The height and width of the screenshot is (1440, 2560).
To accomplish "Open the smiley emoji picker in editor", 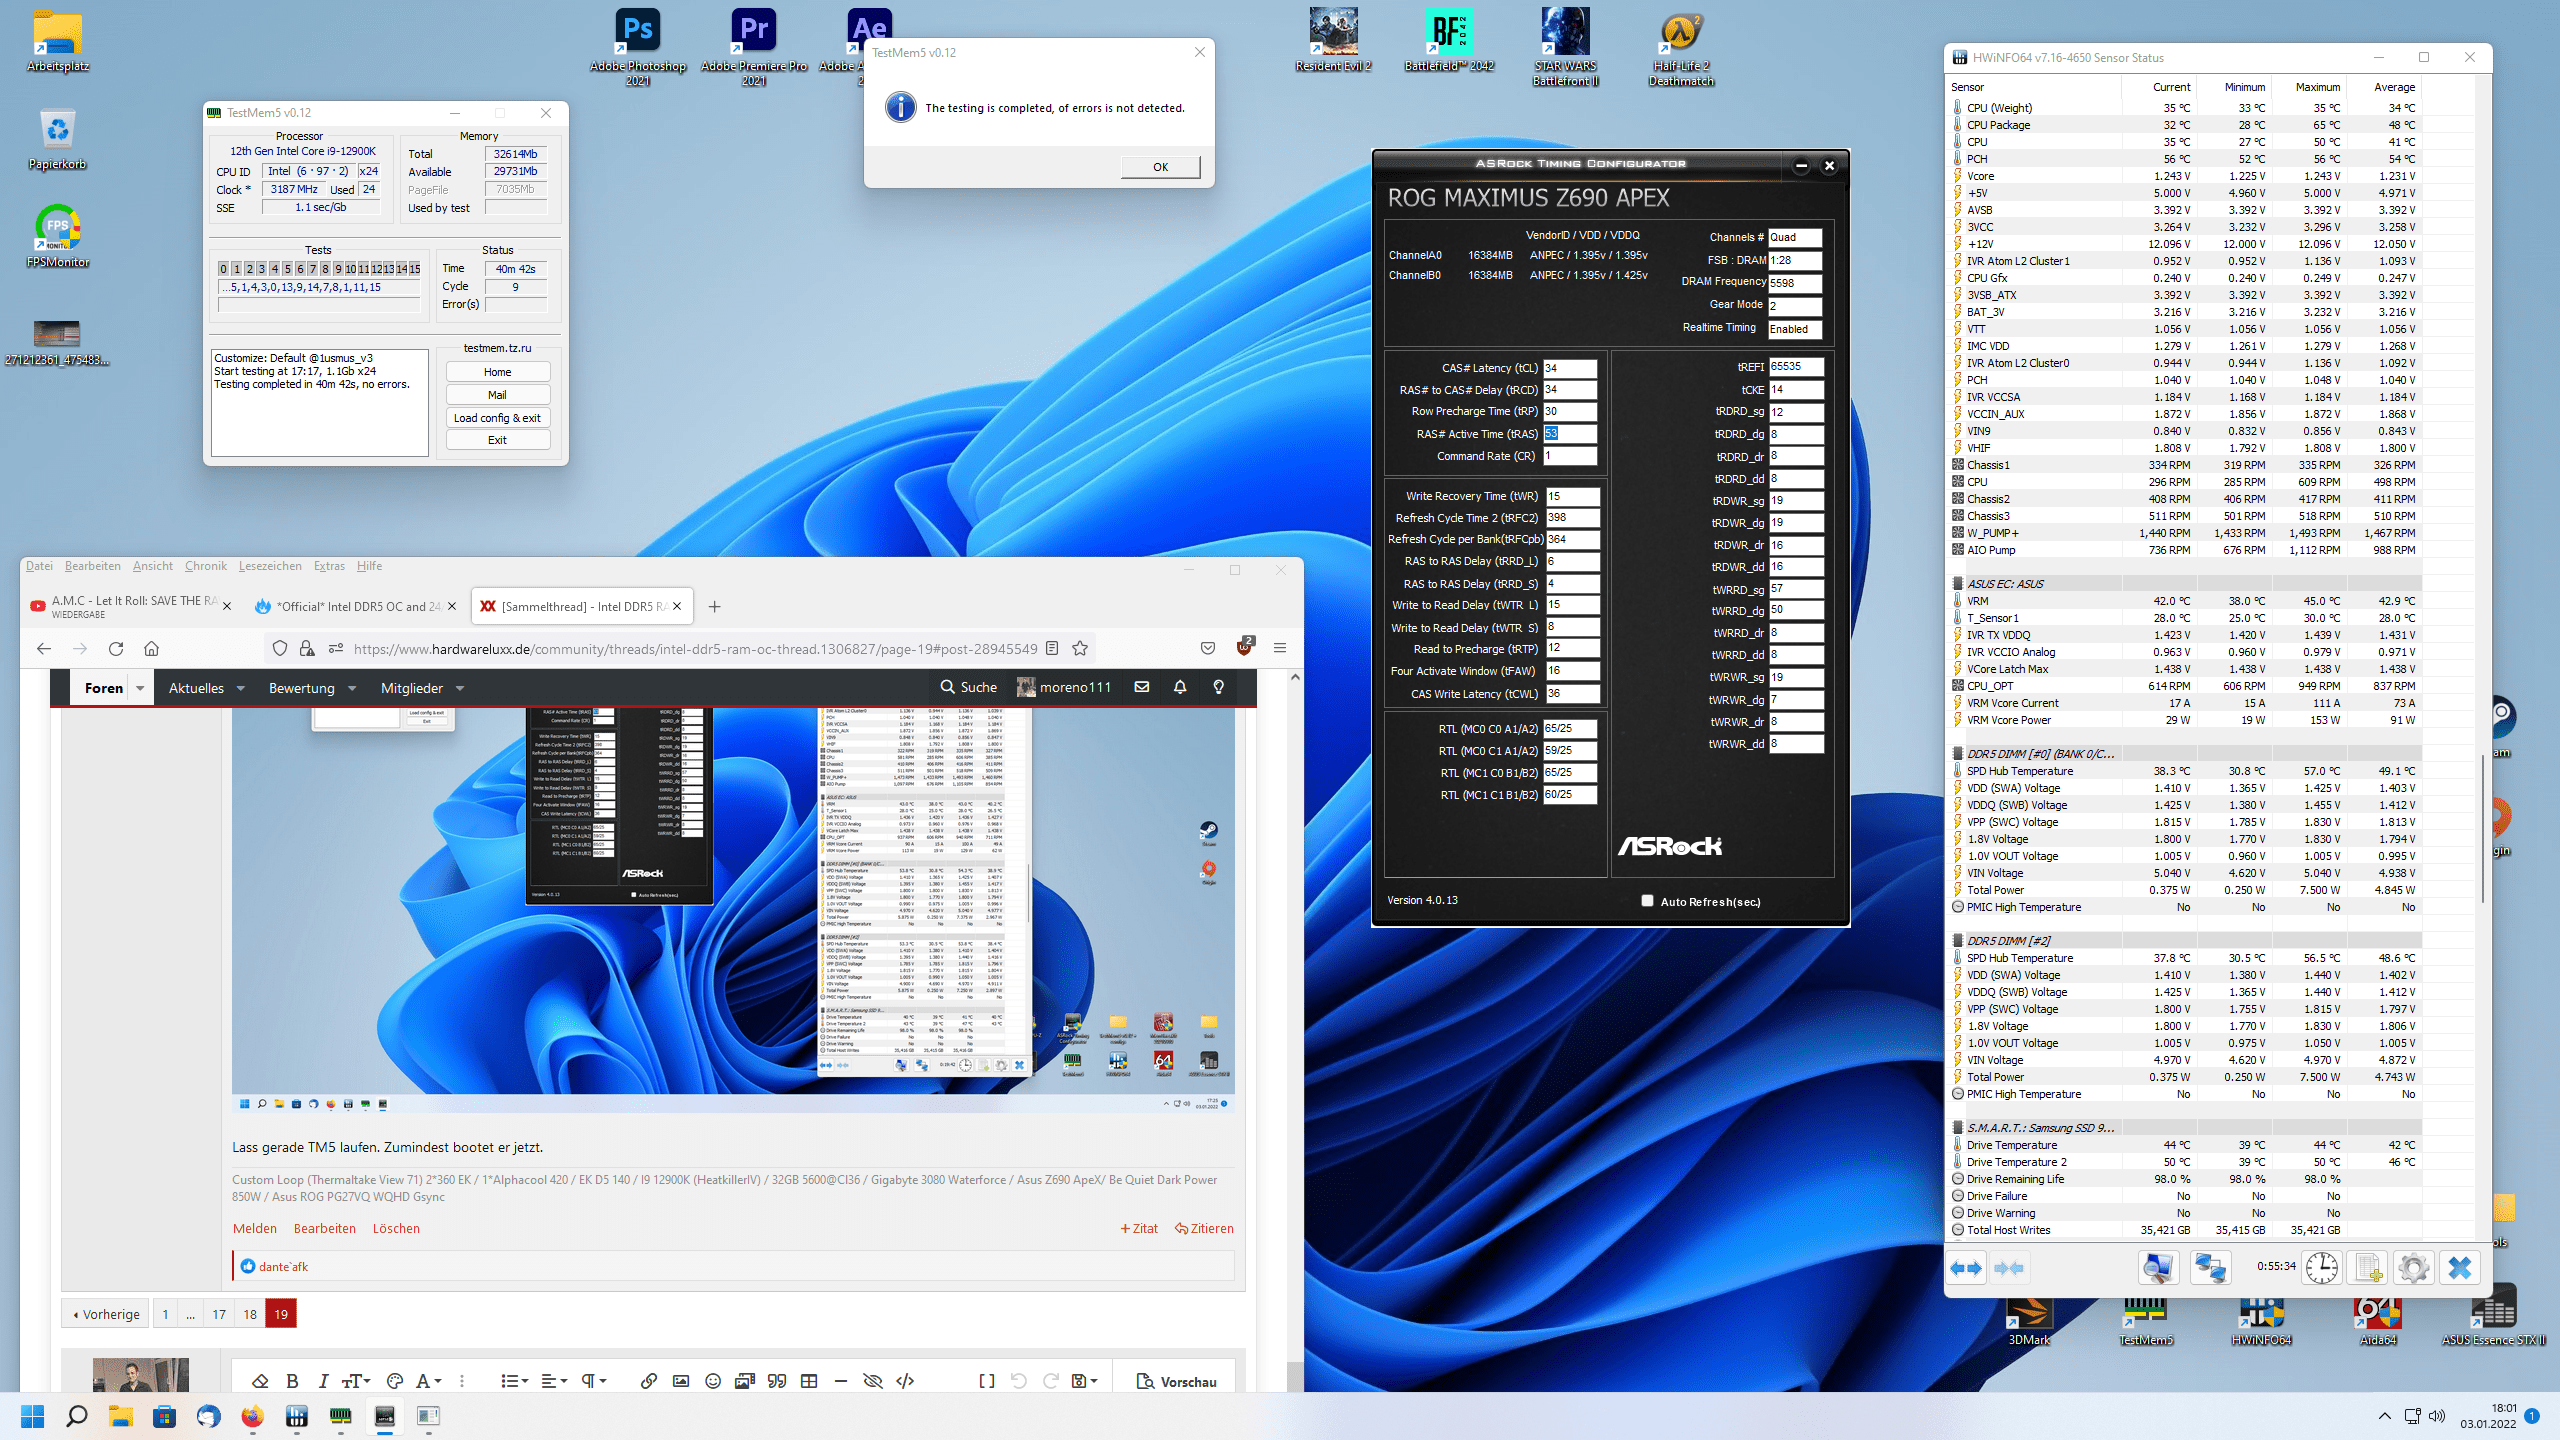I will [713, 1381].
